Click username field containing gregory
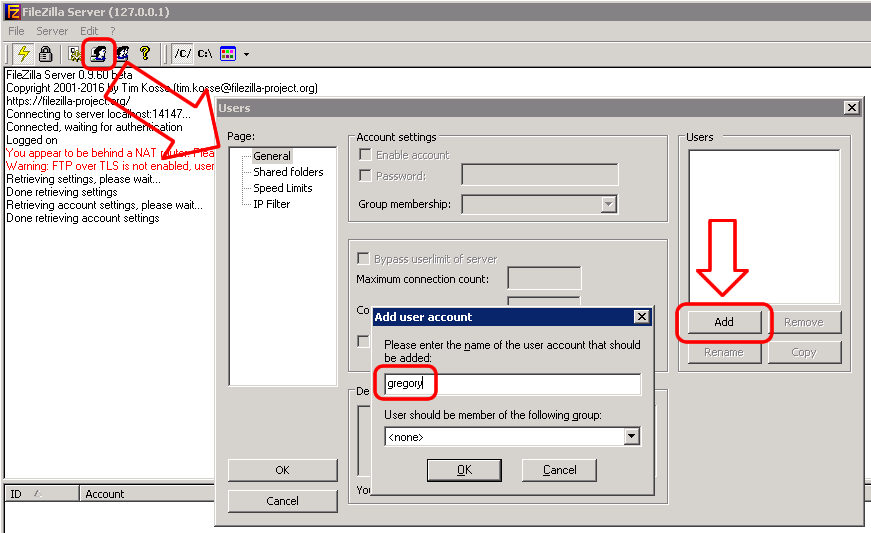The image size is (871, 533). coord(512,384)
